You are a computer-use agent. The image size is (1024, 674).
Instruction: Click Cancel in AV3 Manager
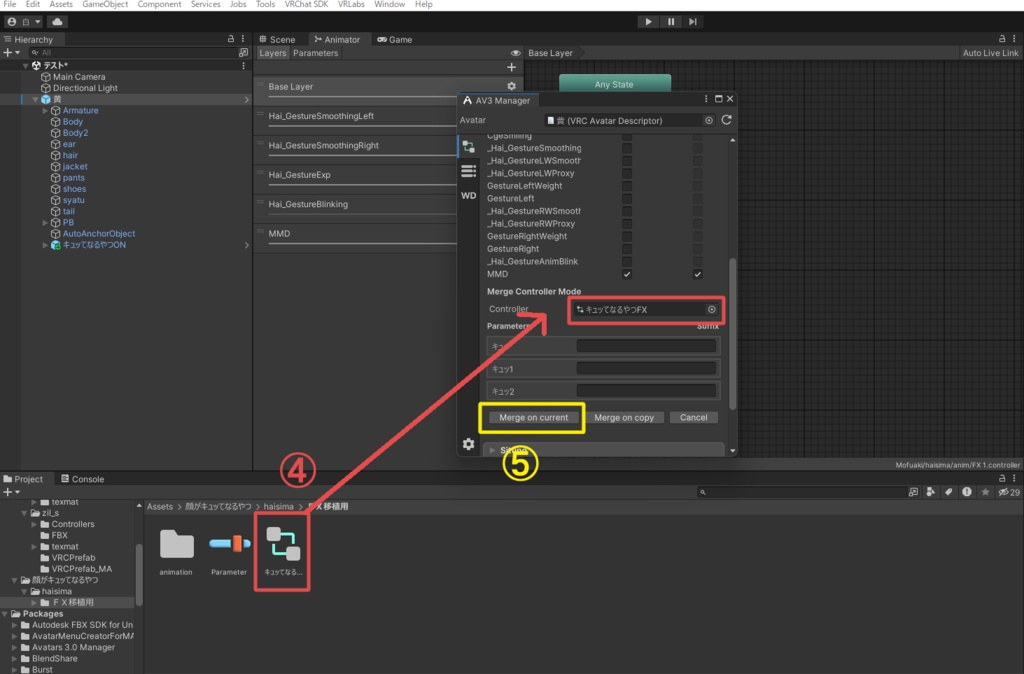pos(694,417)
